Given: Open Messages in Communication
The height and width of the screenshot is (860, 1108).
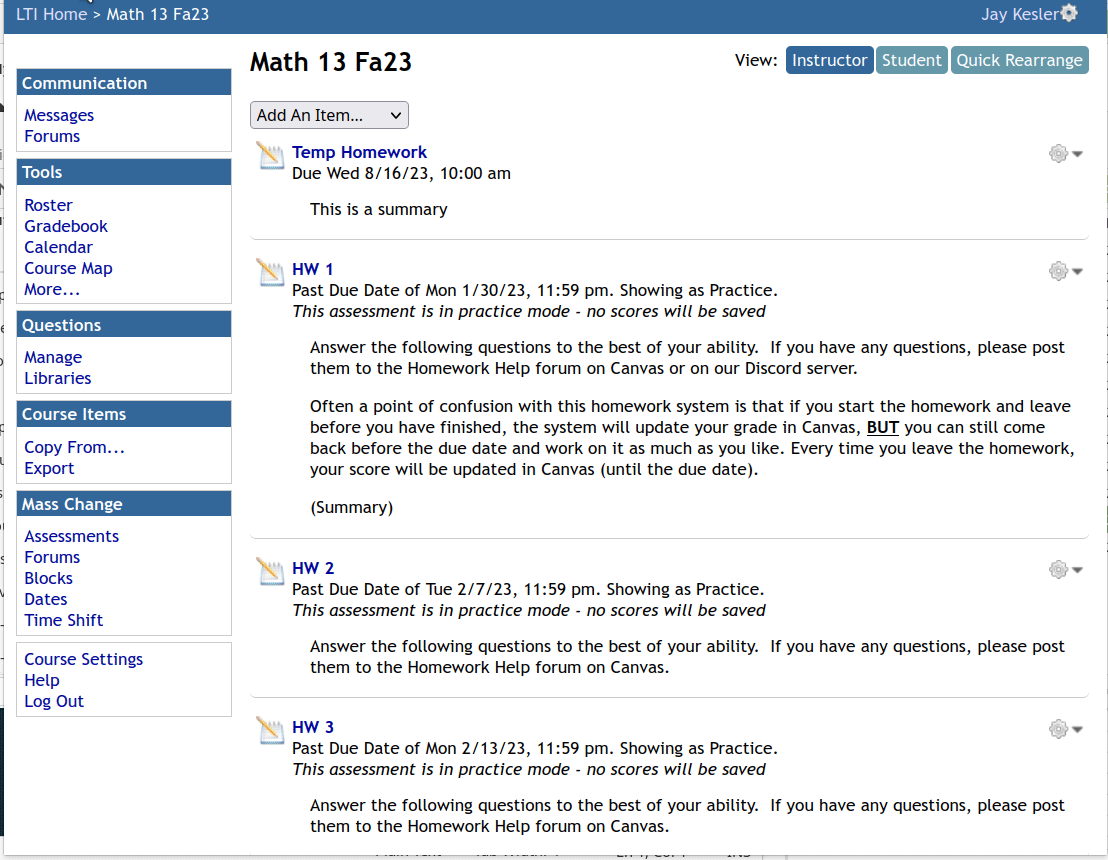Looking at the screenshot, I should (x=59, y=115).
